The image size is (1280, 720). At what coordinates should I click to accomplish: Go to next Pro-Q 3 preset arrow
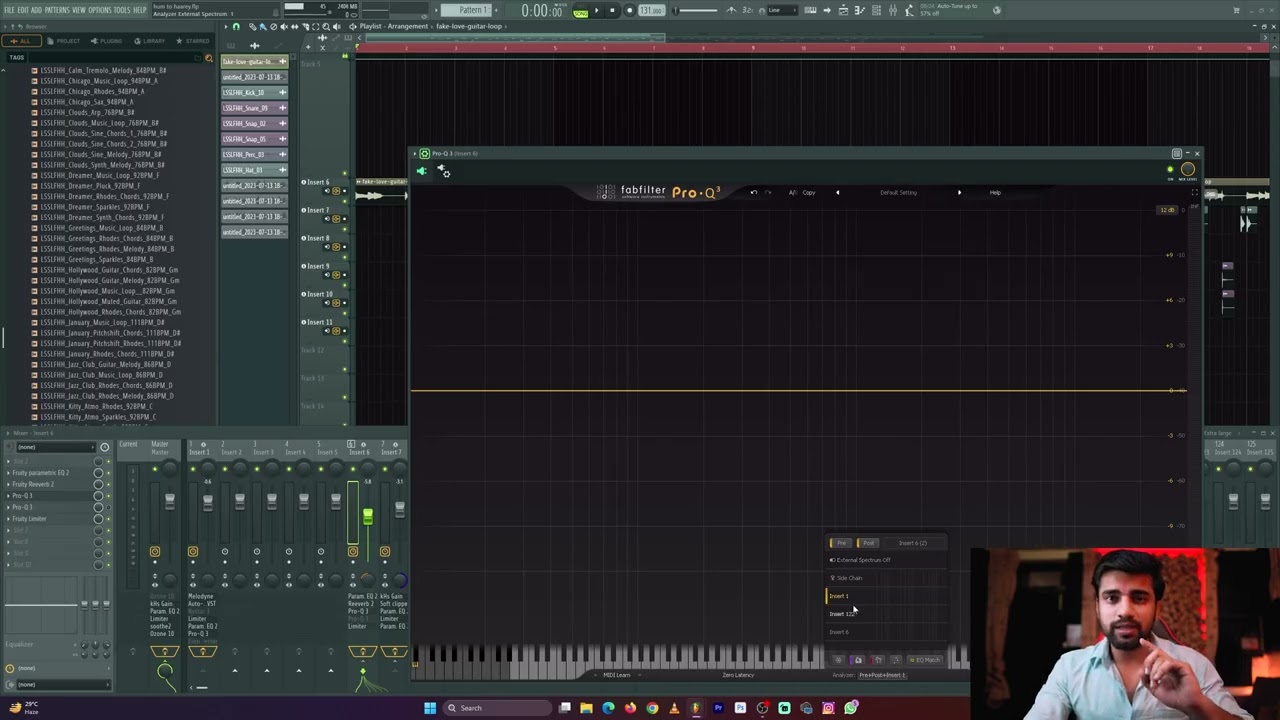pos(959,193)
